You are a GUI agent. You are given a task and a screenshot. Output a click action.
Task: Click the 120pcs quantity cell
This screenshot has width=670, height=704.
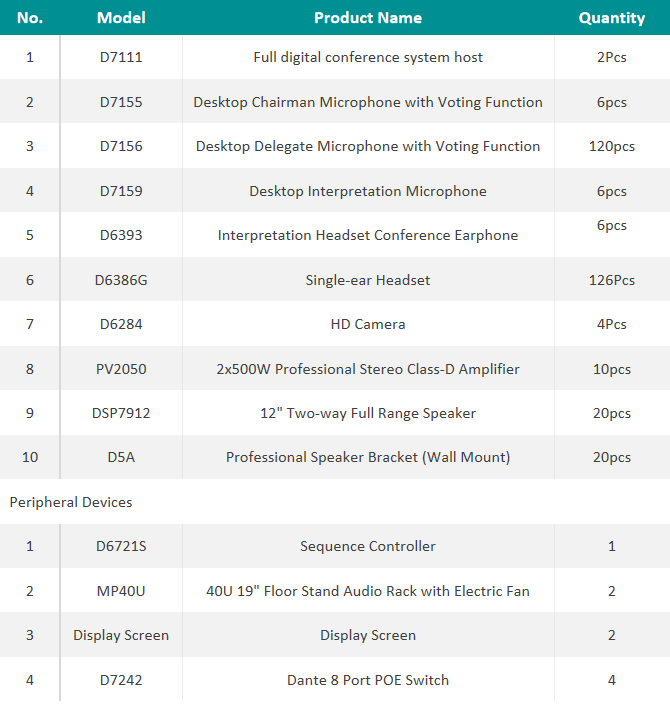tap(612, 146)
